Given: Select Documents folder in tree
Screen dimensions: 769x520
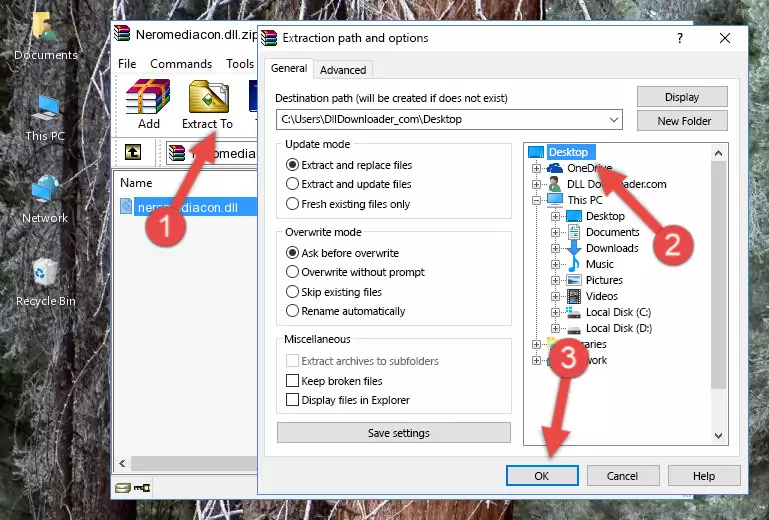Looking at the screenshot, I should coord(613,232).
